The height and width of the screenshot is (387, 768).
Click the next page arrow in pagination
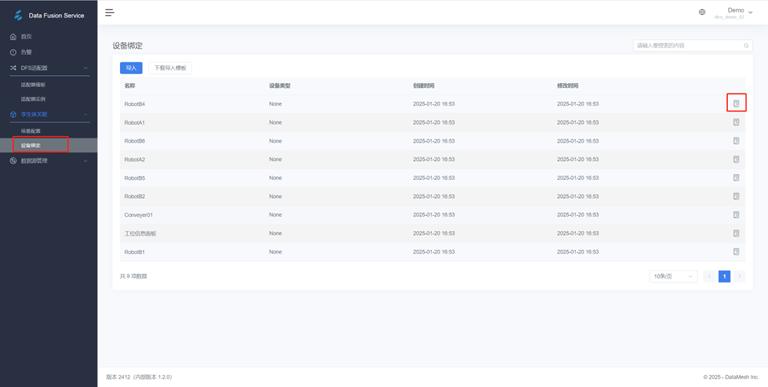pyautogui.click(x=740, y=276)
